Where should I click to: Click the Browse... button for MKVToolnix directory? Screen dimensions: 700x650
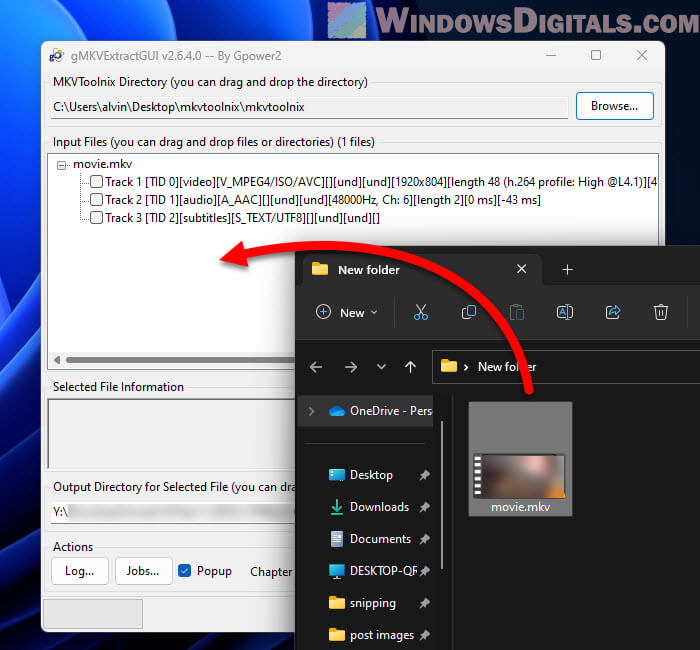[614, 106]
